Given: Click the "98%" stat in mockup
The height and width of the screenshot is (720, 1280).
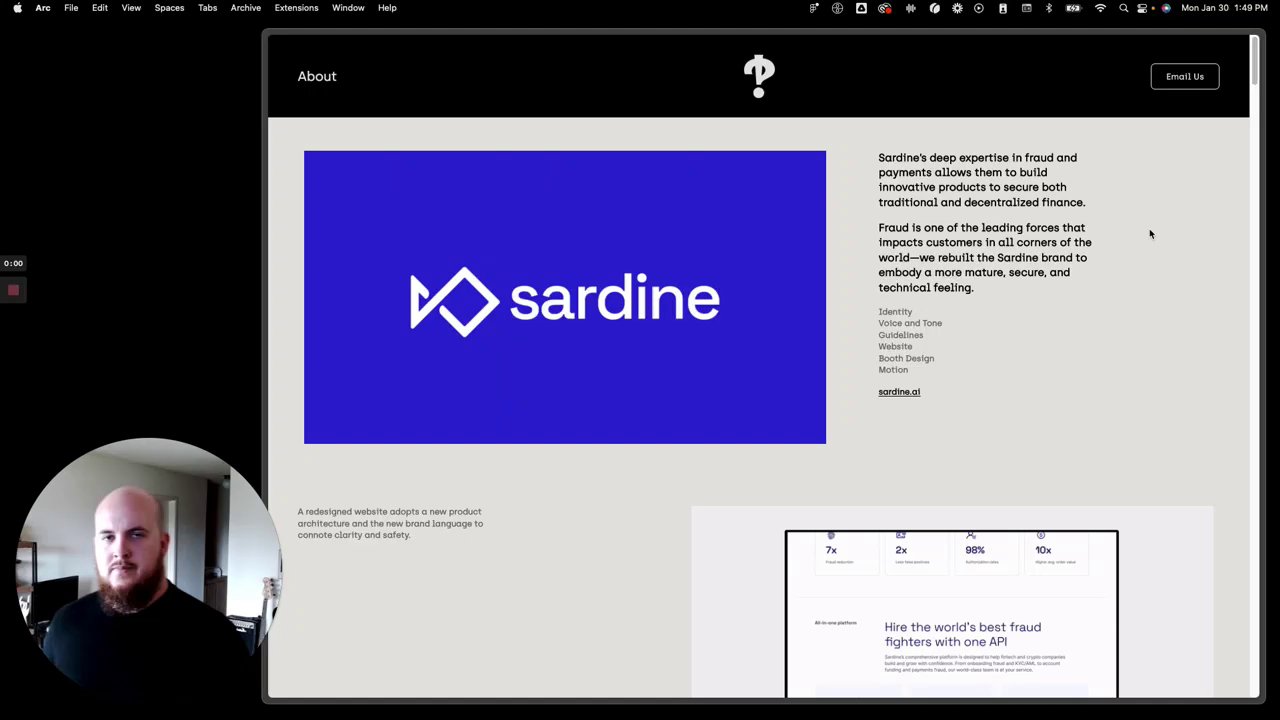Looking at the screenshot, I should [x=975, y=550].
